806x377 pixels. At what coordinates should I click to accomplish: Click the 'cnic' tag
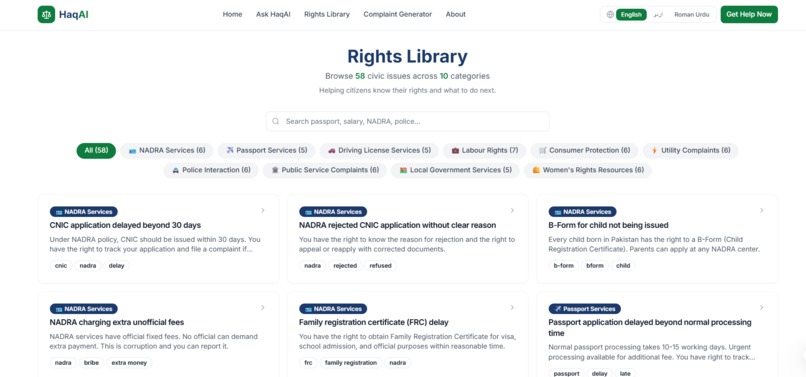tap(61, 266)
